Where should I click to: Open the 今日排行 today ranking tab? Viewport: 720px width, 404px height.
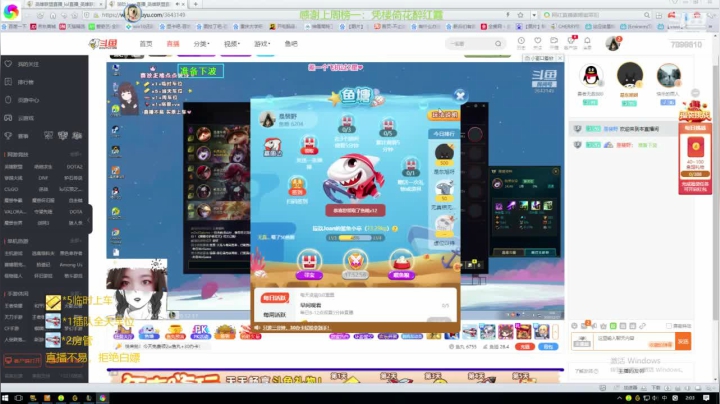(x=444, y=134)
